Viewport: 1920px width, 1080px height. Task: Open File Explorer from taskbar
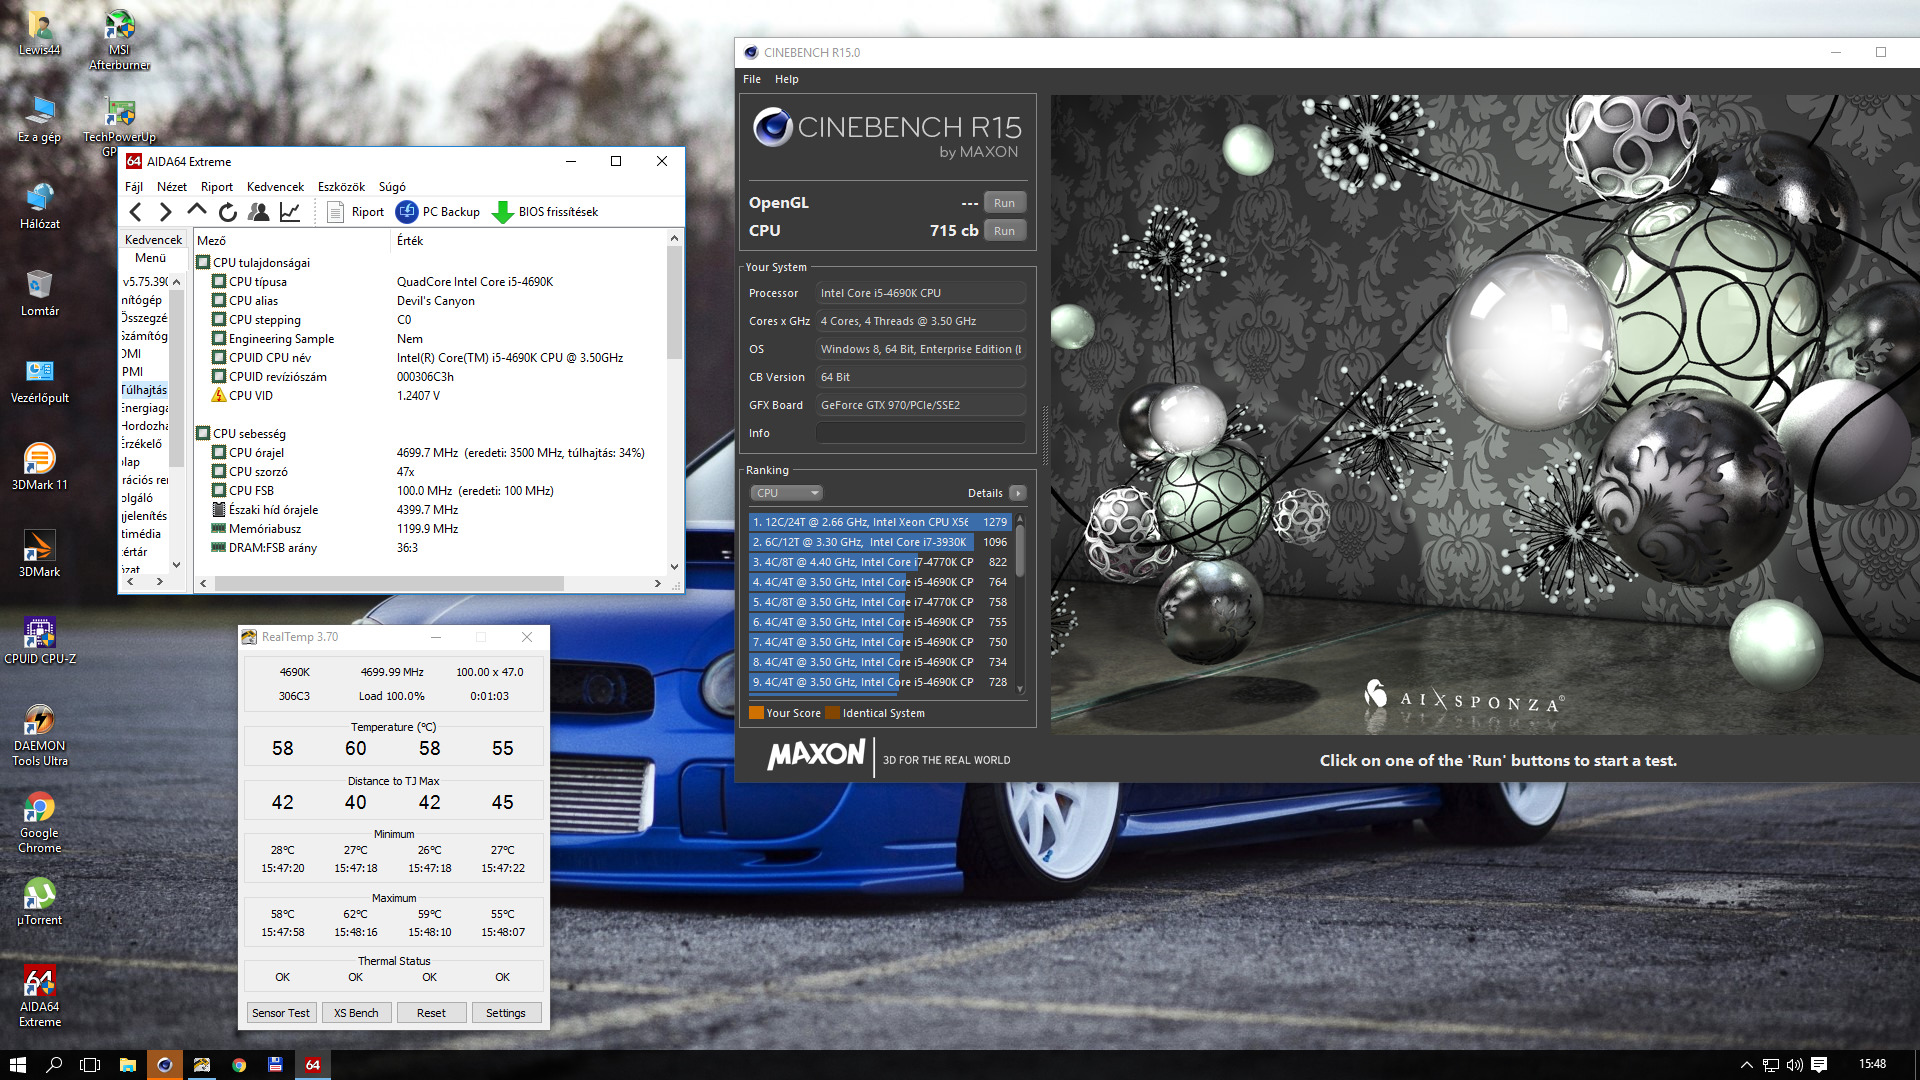pyautogui.click(x=128, y=1065)
